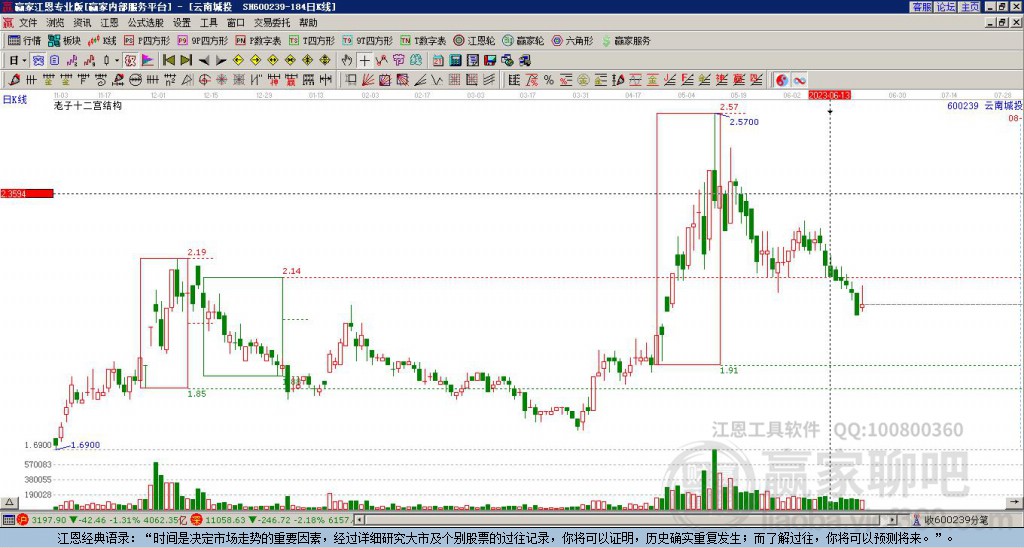The height and width of the screenshot is (548, 1024).
Task: Open 赢家服务 services
Action: pyautogui.click(x=626, y=40)
